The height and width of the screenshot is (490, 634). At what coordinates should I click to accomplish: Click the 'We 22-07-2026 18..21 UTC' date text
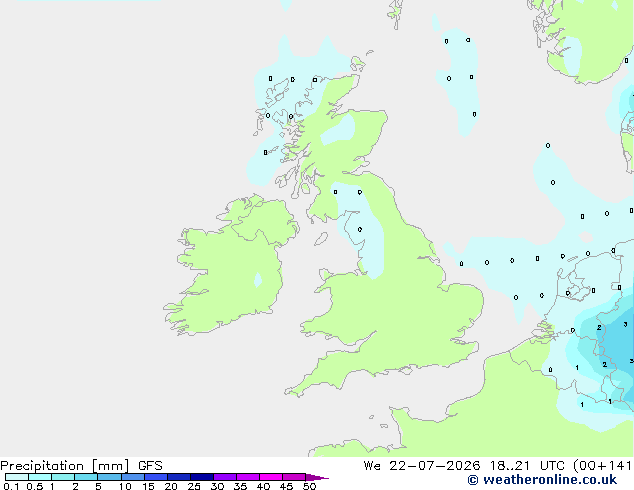(x=464, y=466)
